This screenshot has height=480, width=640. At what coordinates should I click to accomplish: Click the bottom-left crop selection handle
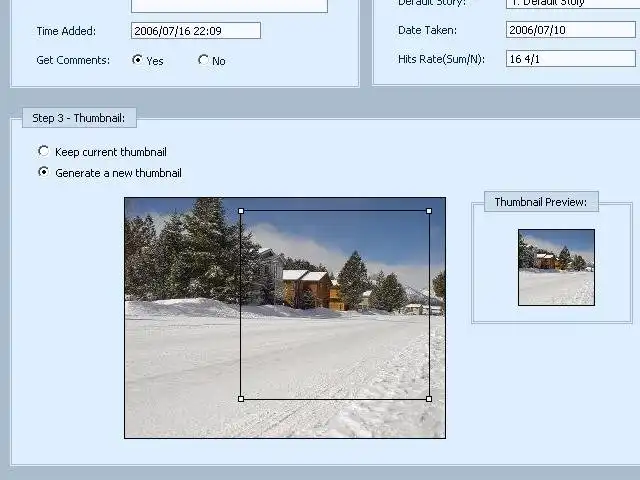(x=241, y=399)
